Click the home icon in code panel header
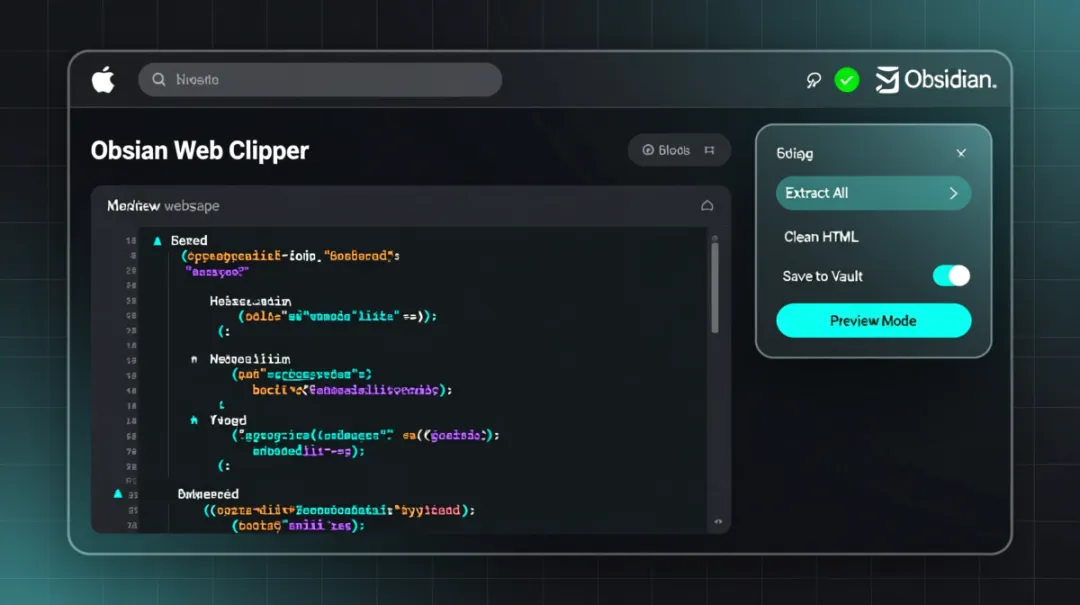 pyautogui.click(x=707, y=205)
